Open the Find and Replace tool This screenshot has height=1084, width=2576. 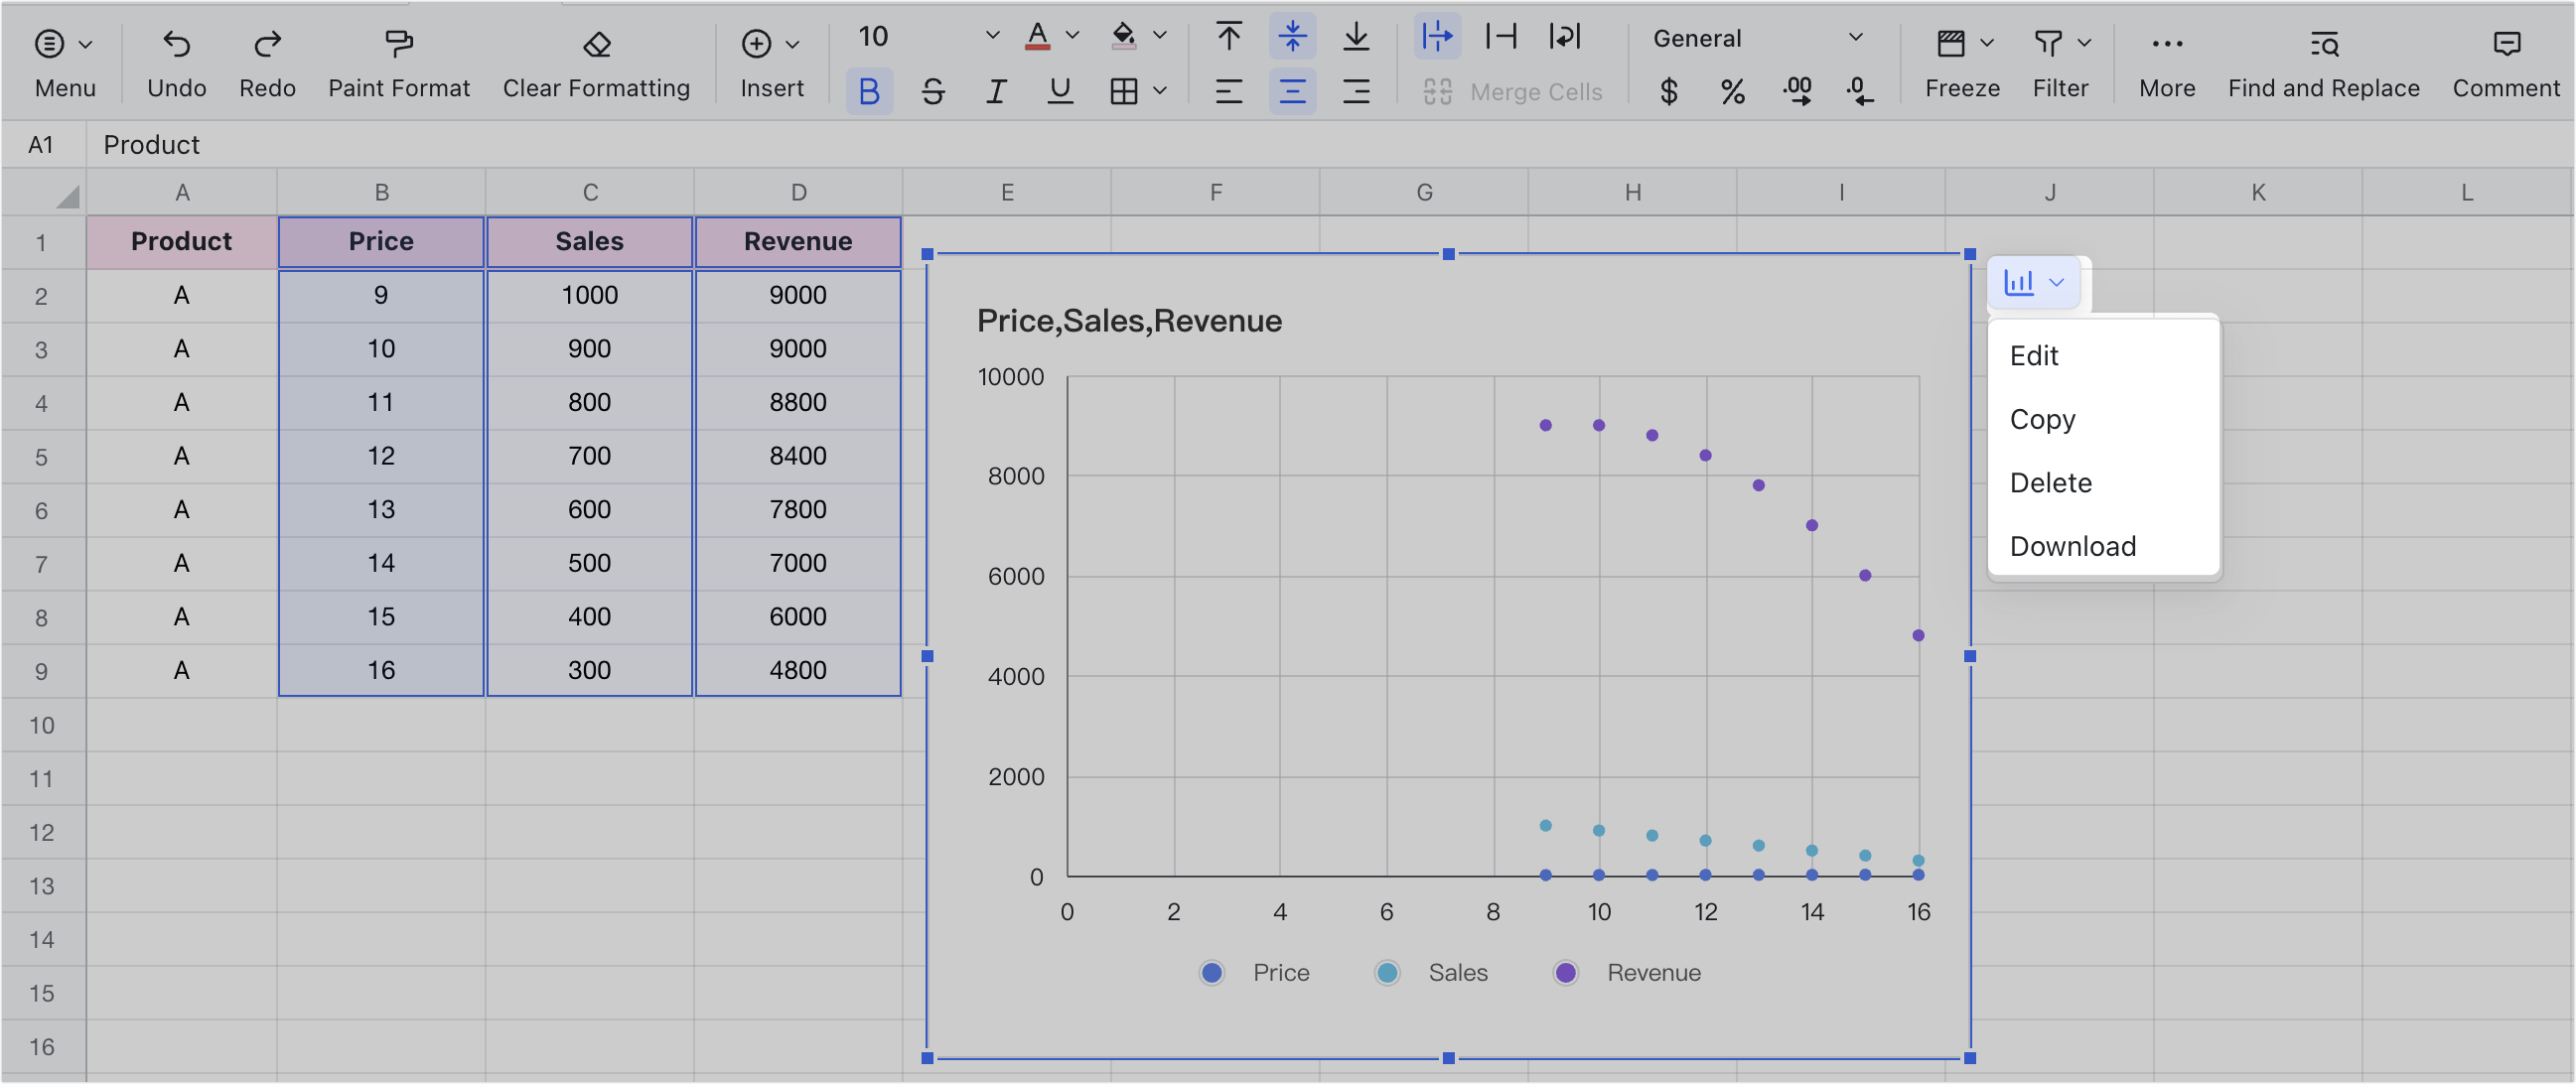pyautogui.click(x=2322, y=60)
